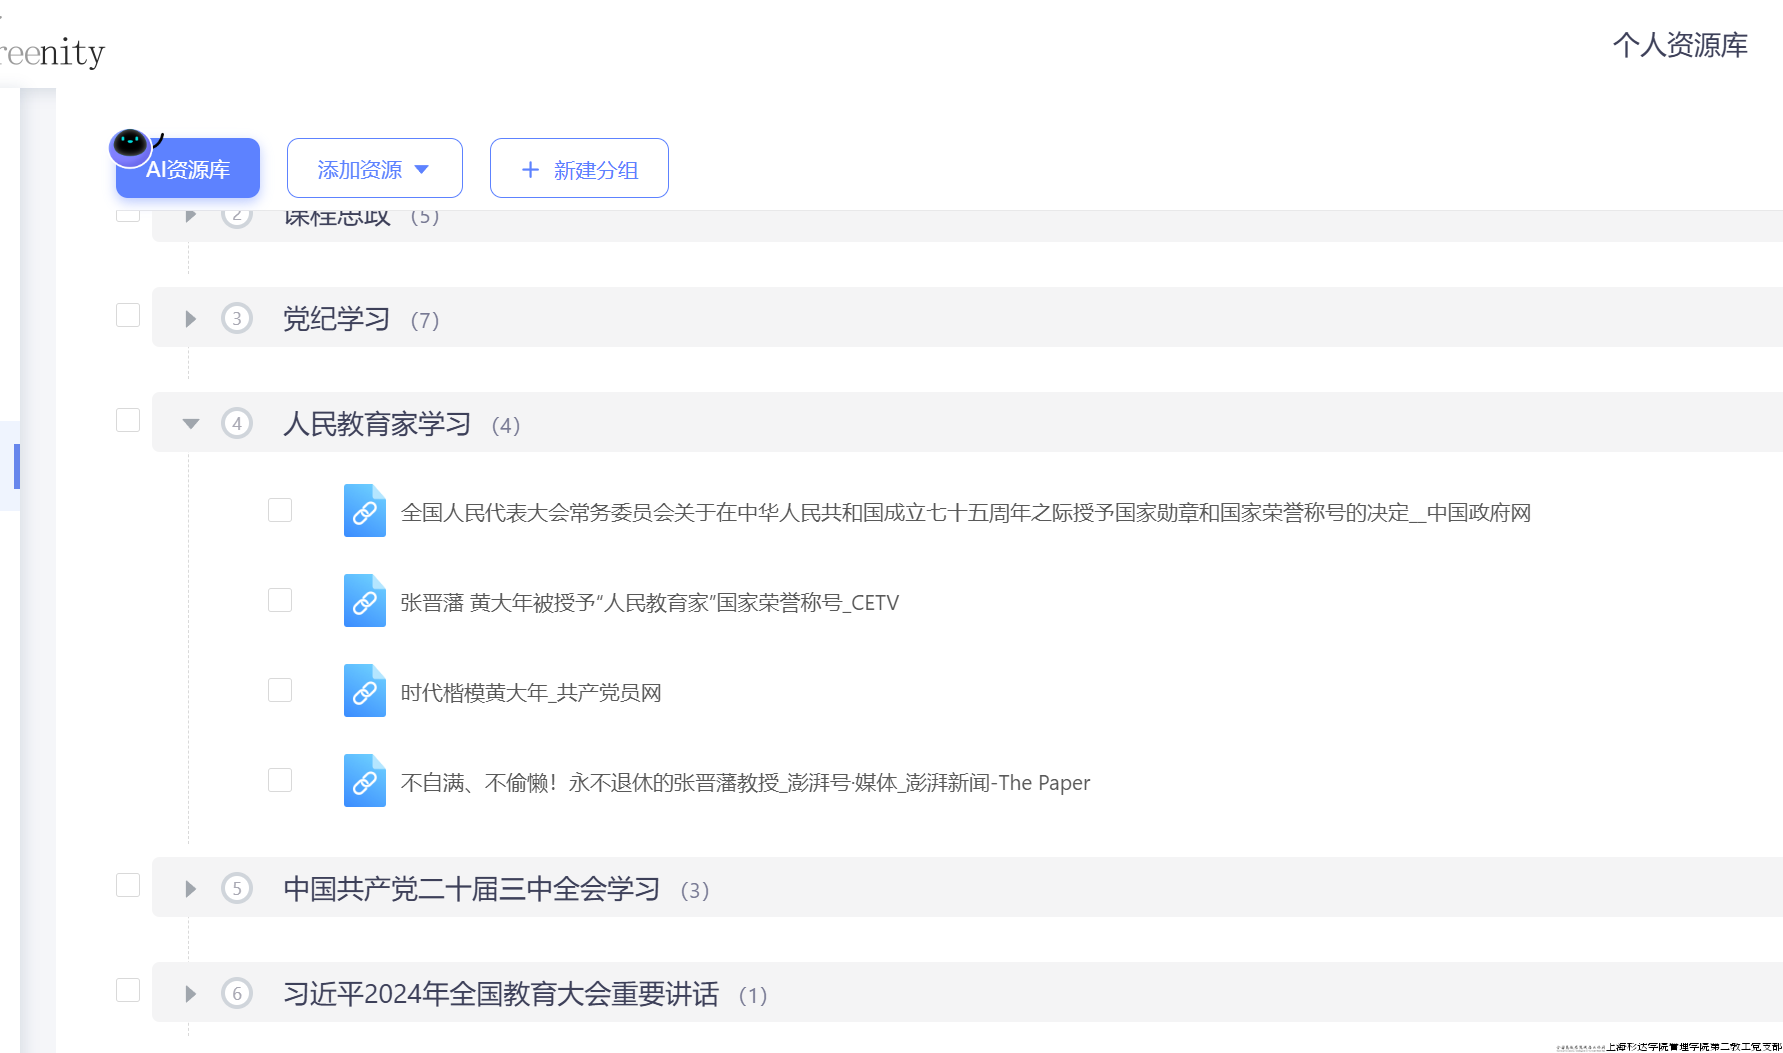Open the 添加资源 dropdown

click(375, 168)
